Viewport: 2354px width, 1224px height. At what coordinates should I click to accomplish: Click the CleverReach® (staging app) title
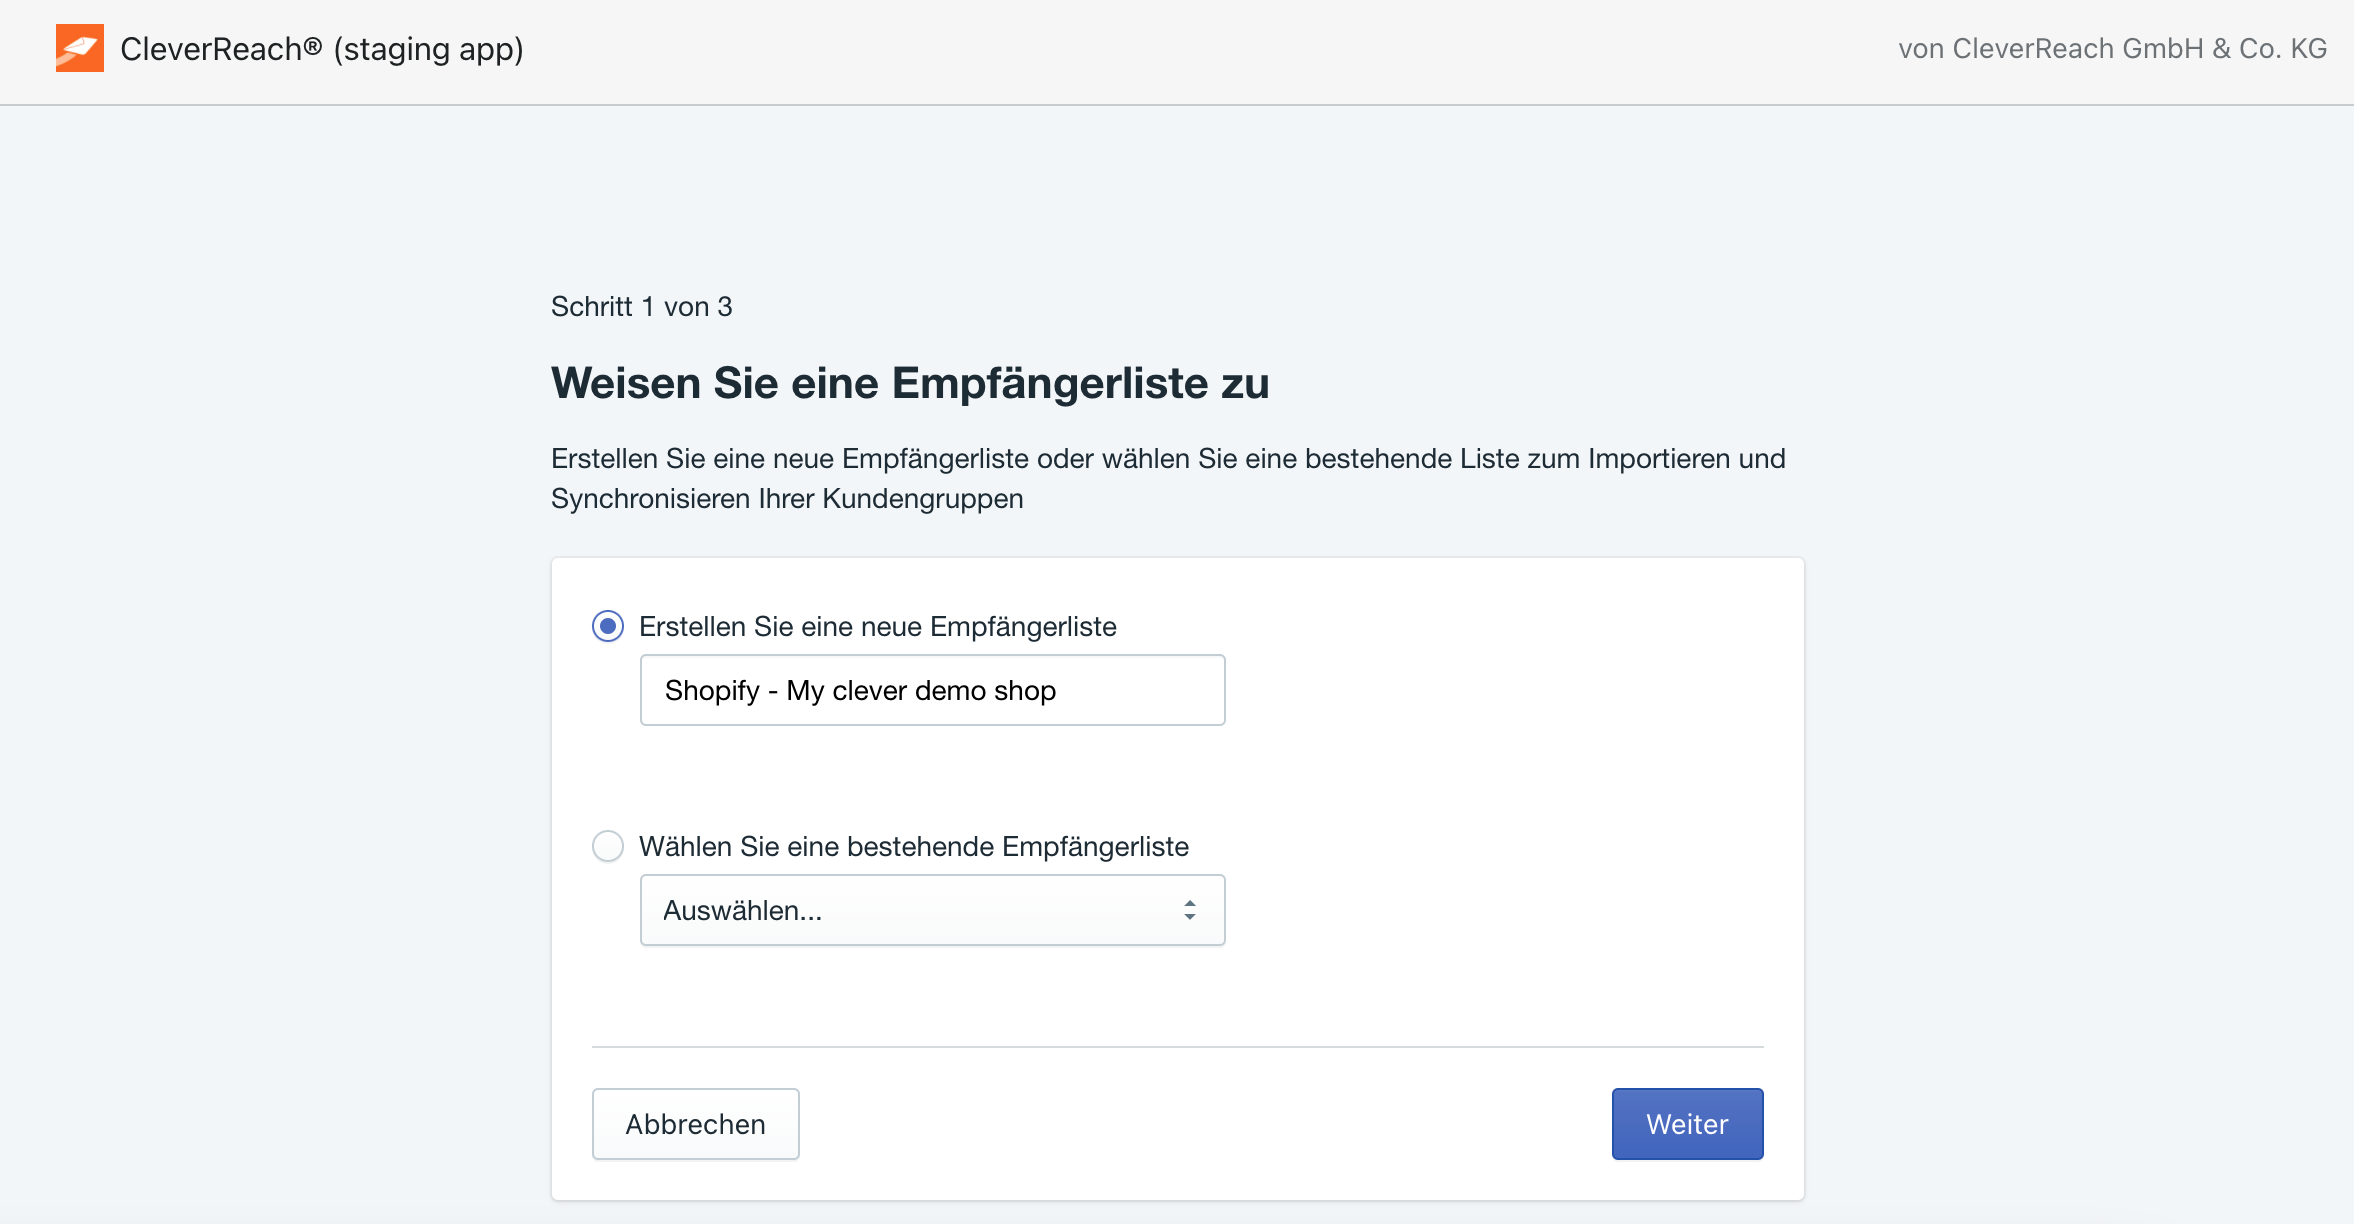322,48
